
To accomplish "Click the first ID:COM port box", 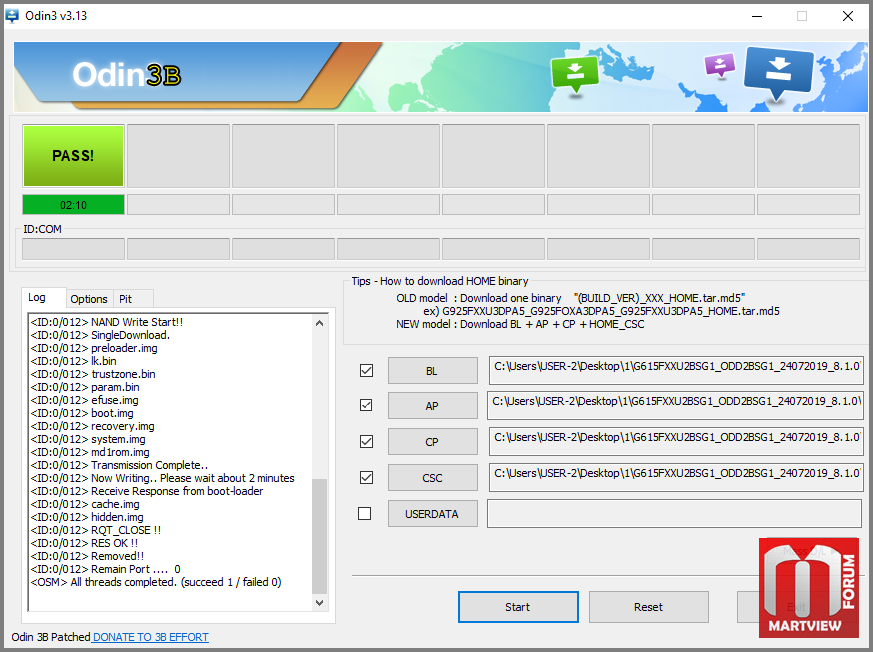I will 73,249.
